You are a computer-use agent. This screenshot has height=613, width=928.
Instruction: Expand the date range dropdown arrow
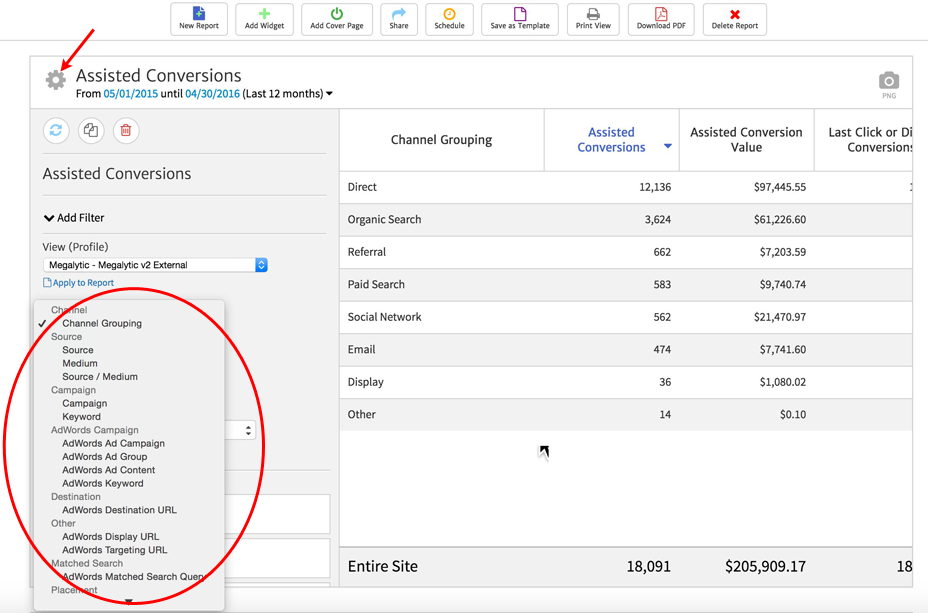(330, 94)
